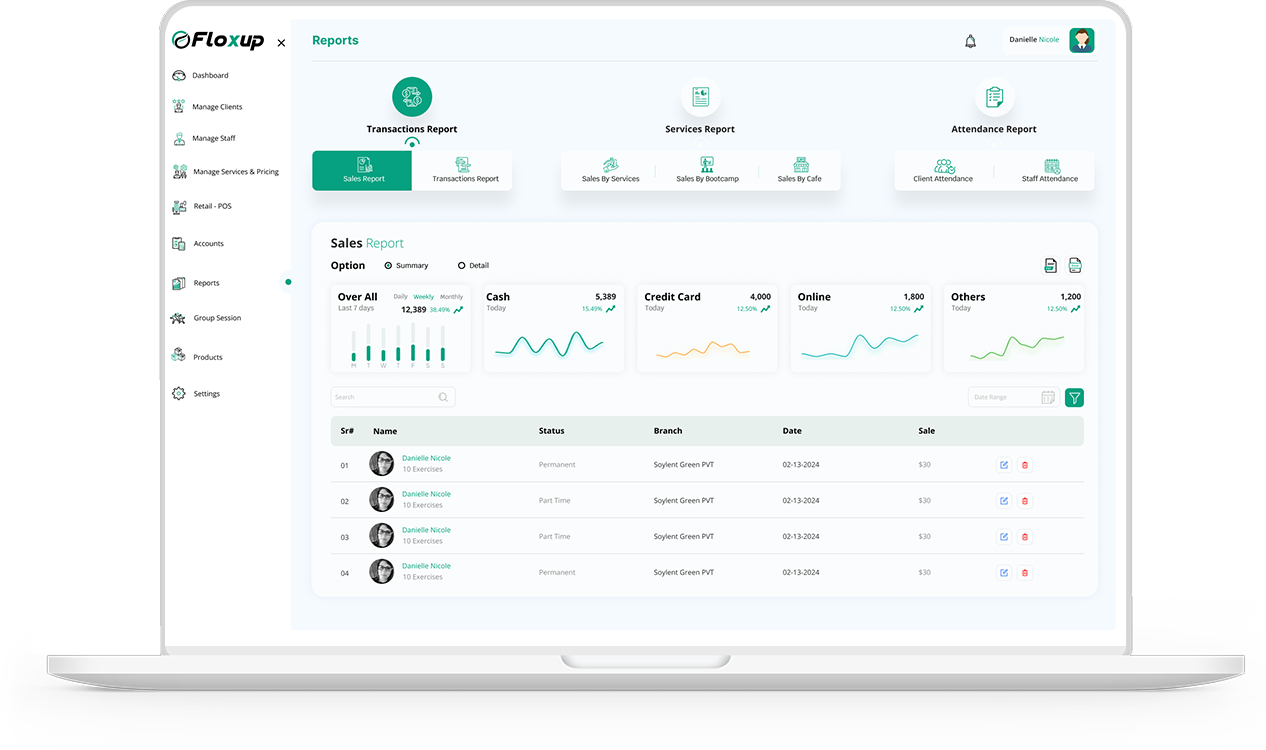This screenshot has height=750, width=1266.
Task: Delete row 03 with the trash icon
Action: tap(1025, 537)
